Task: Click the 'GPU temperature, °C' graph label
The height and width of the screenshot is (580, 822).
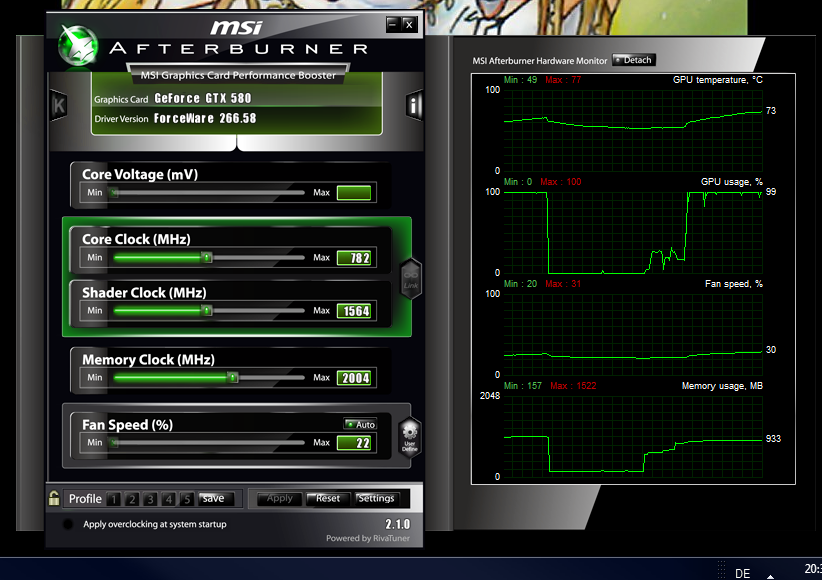Action: tap(718, 80)
